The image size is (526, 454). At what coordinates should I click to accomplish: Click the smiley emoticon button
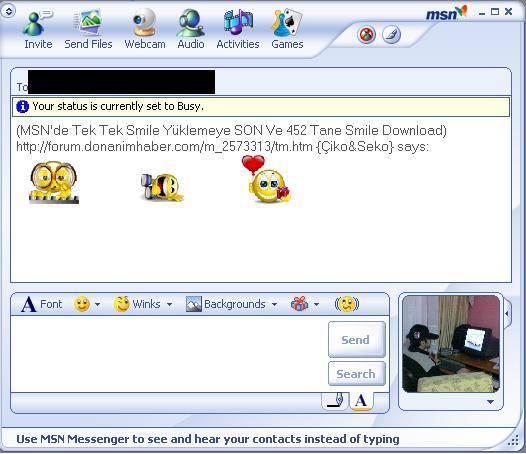tap(82, 304)
